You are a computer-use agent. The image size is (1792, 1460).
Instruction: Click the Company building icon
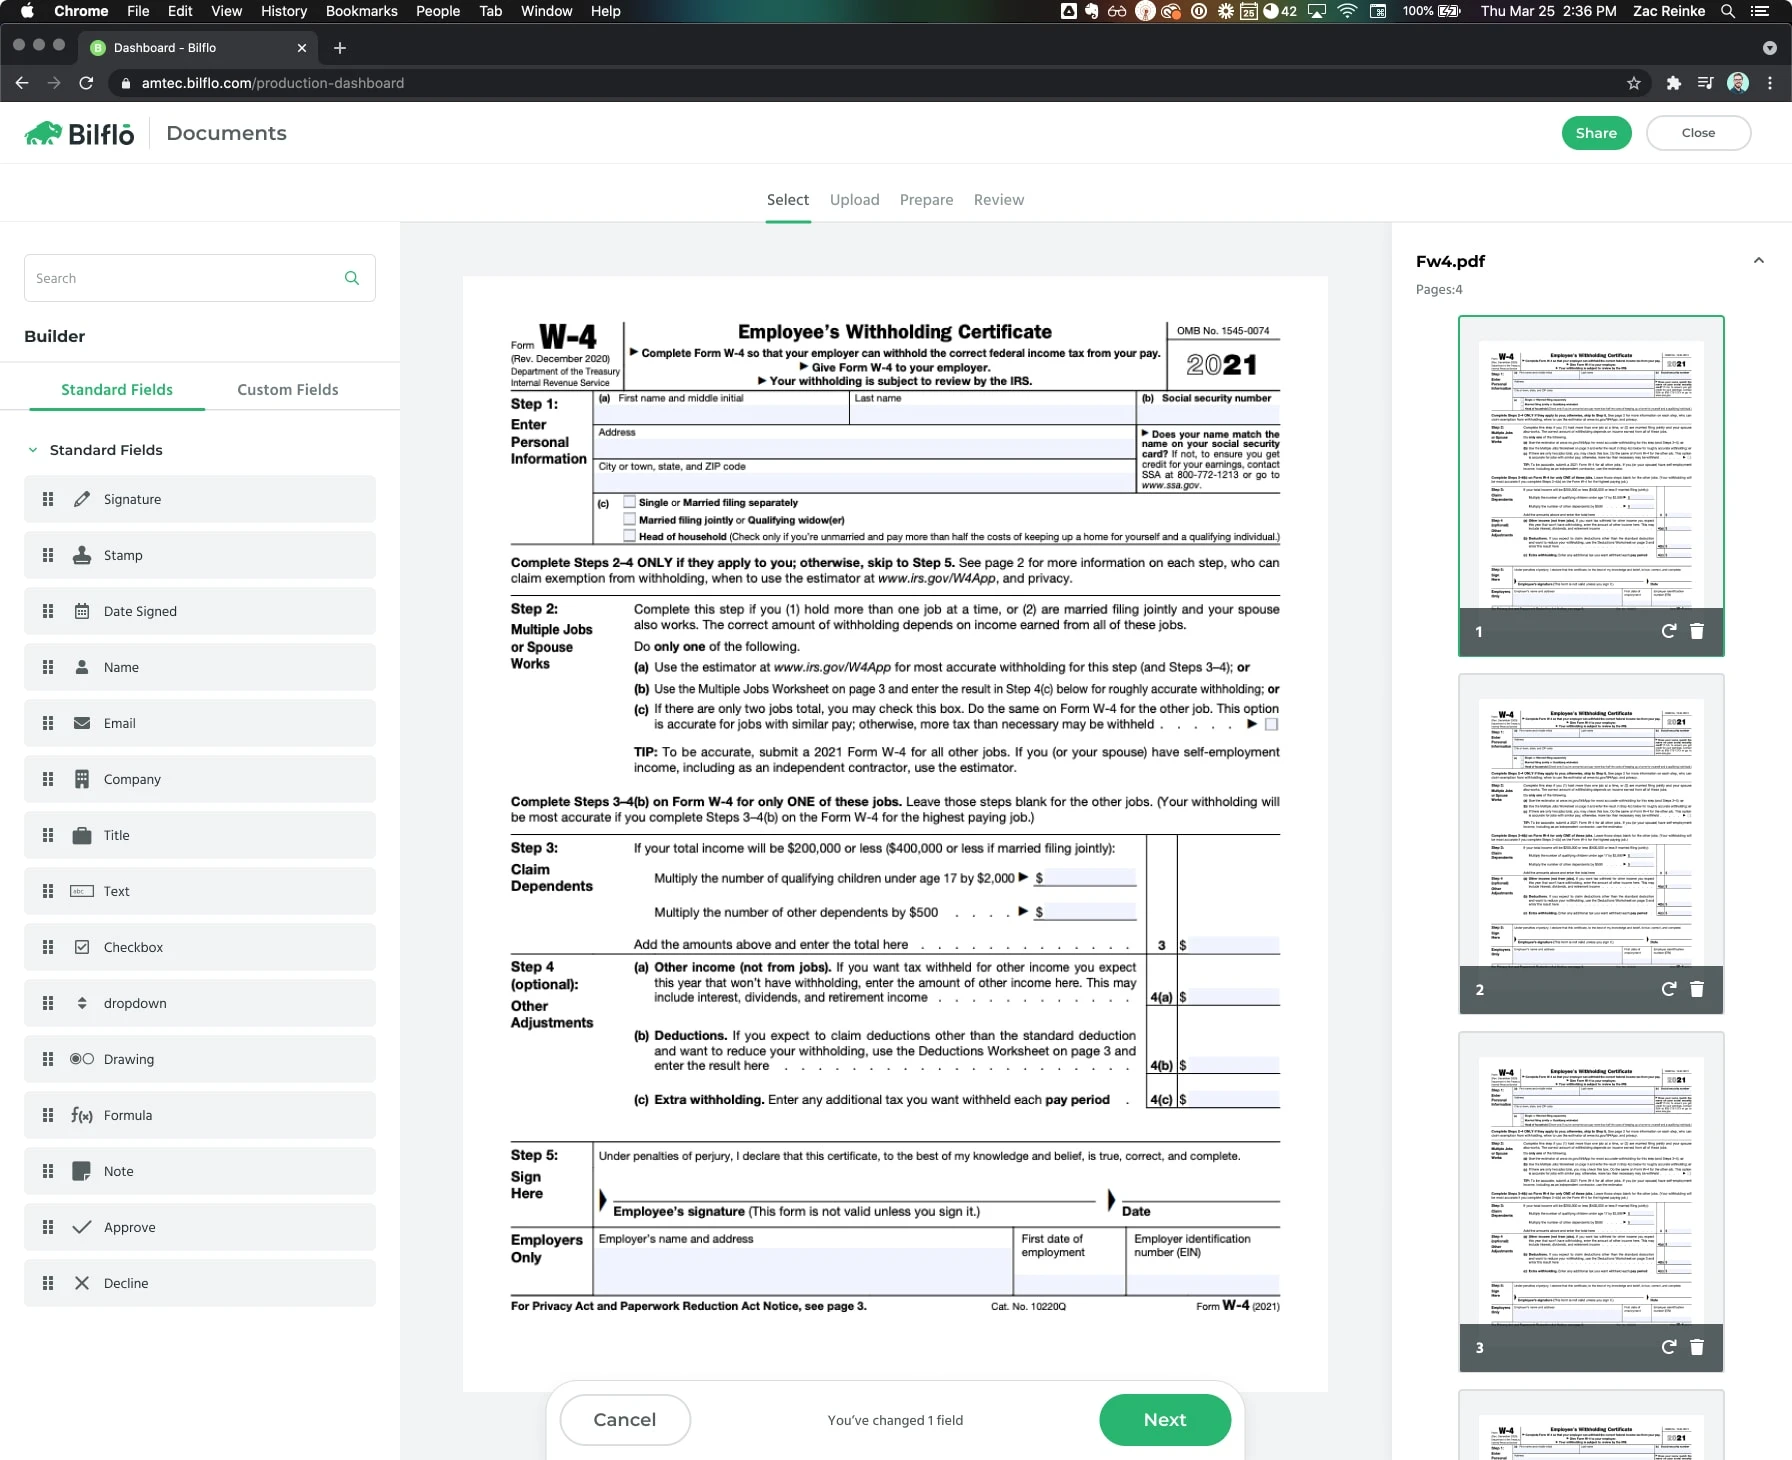pos(82,779)
